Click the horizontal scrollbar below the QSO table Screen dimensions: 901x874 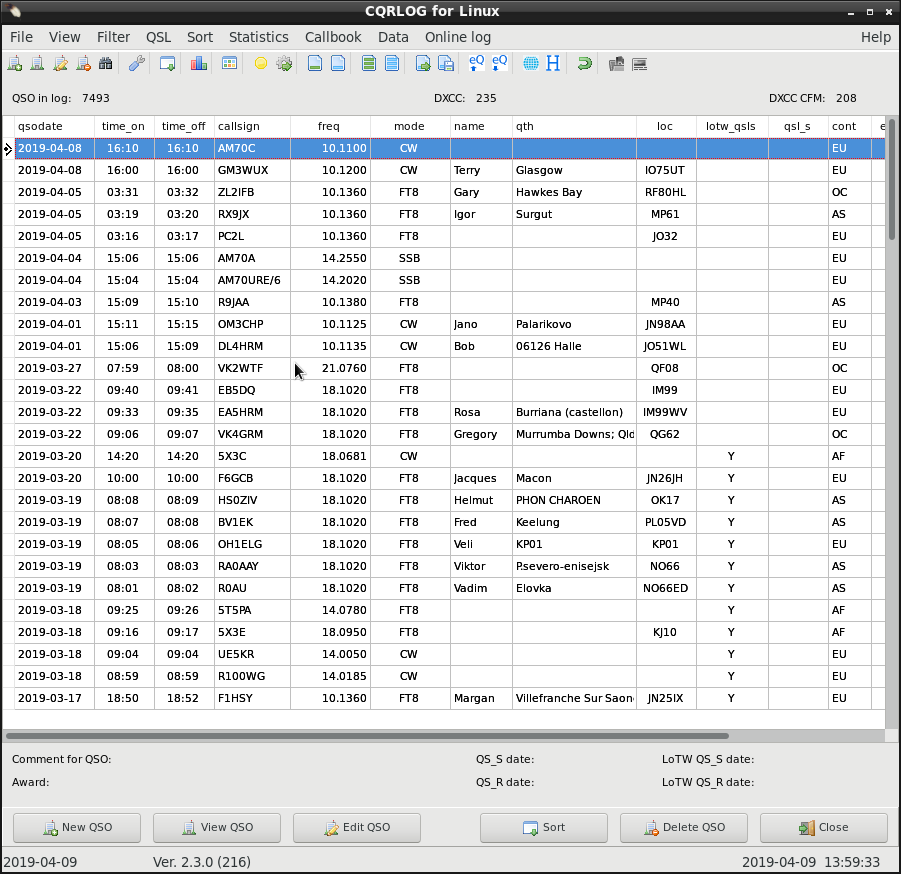[x=444, y=736]
